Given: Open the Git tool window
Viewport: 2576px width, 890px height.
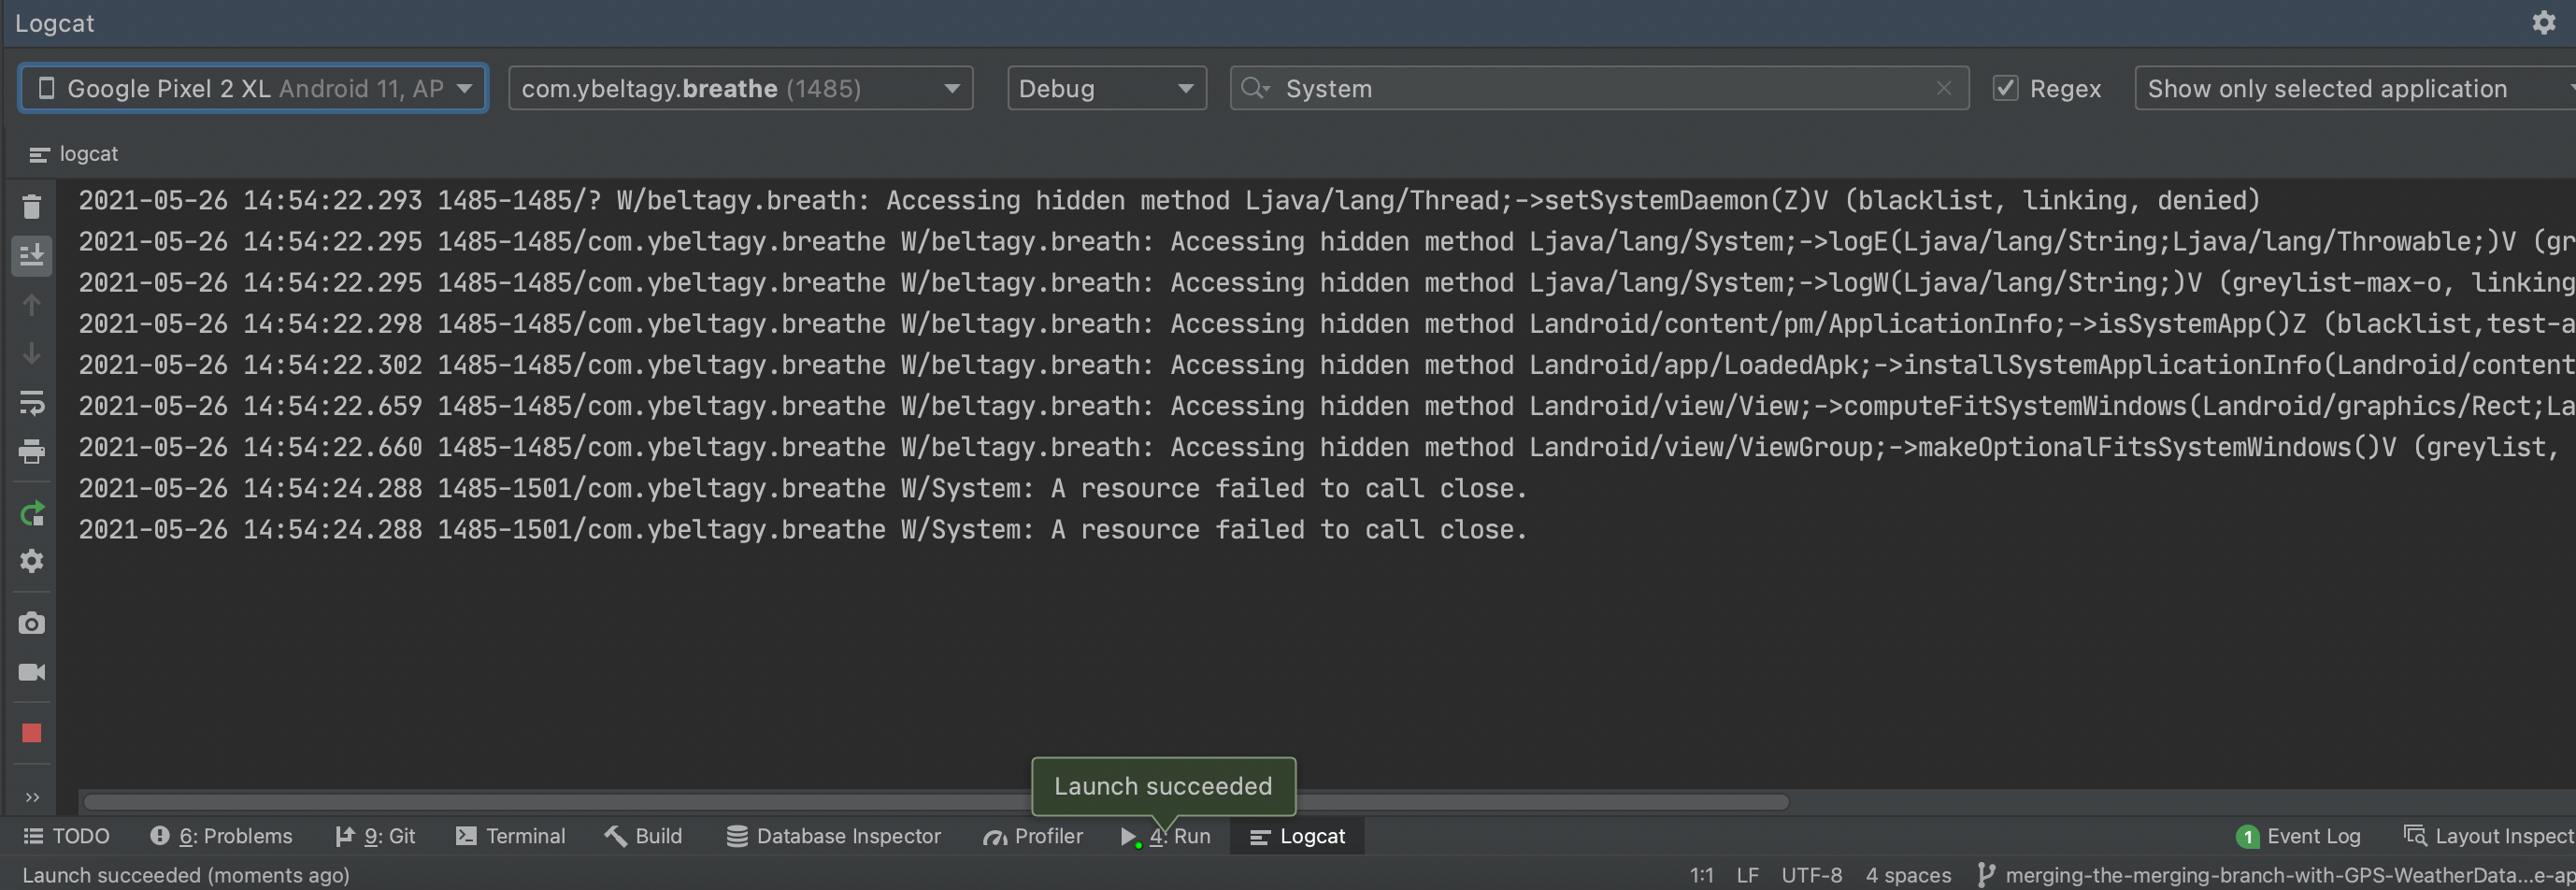Looking at the screenshot, I should pyautogui.click(x=375, y=836).
